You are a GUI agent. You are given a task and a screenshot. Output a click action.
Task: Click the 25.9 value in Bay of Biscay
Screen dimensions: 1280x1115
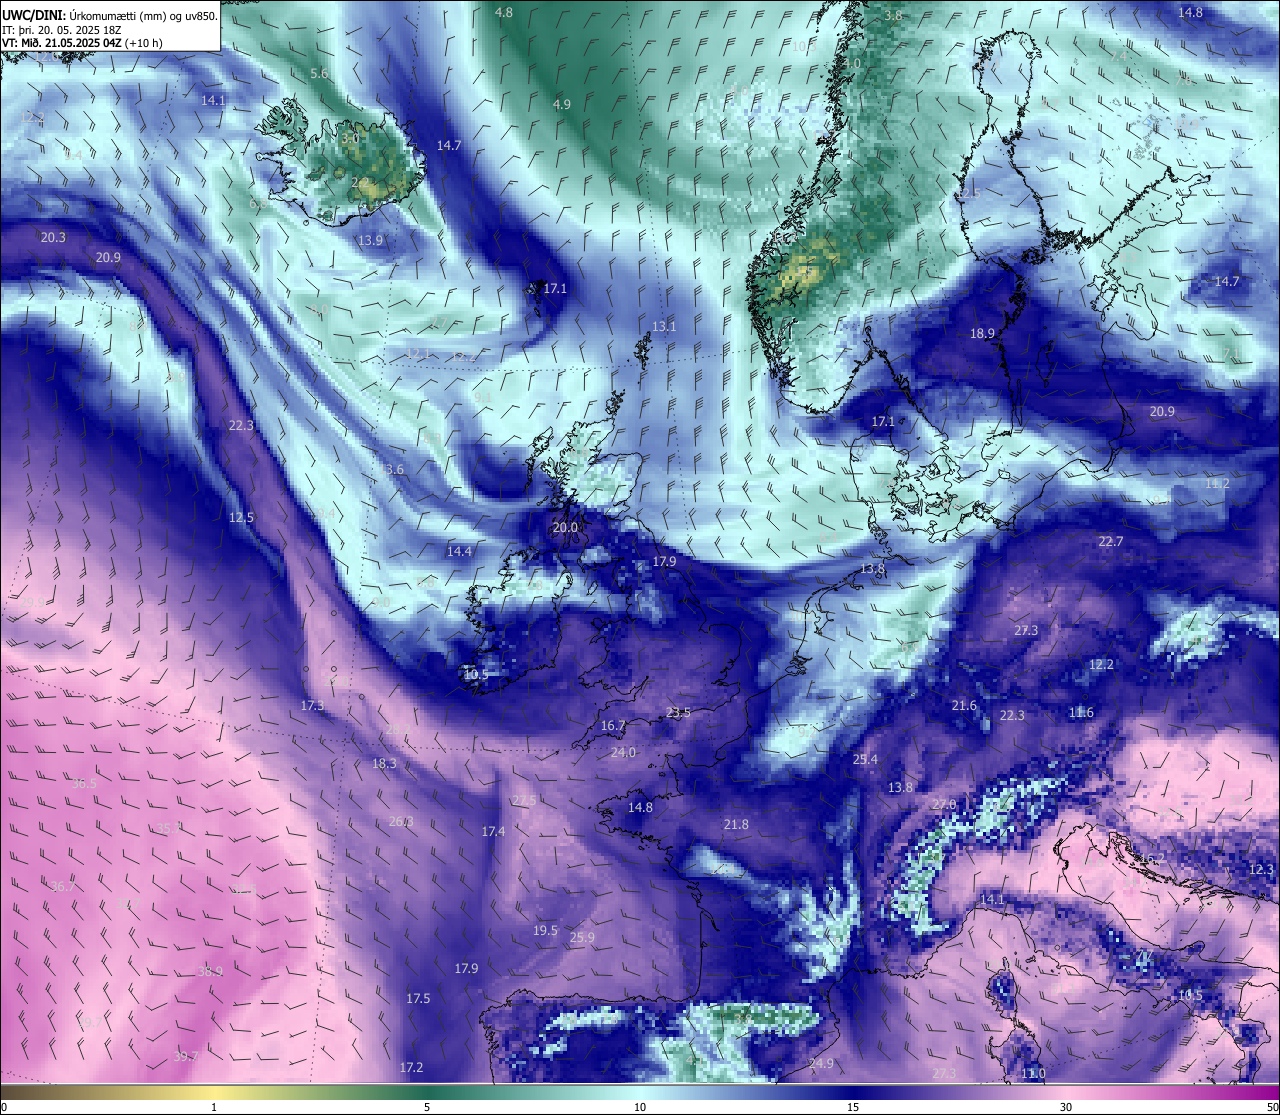coord(582,937)
